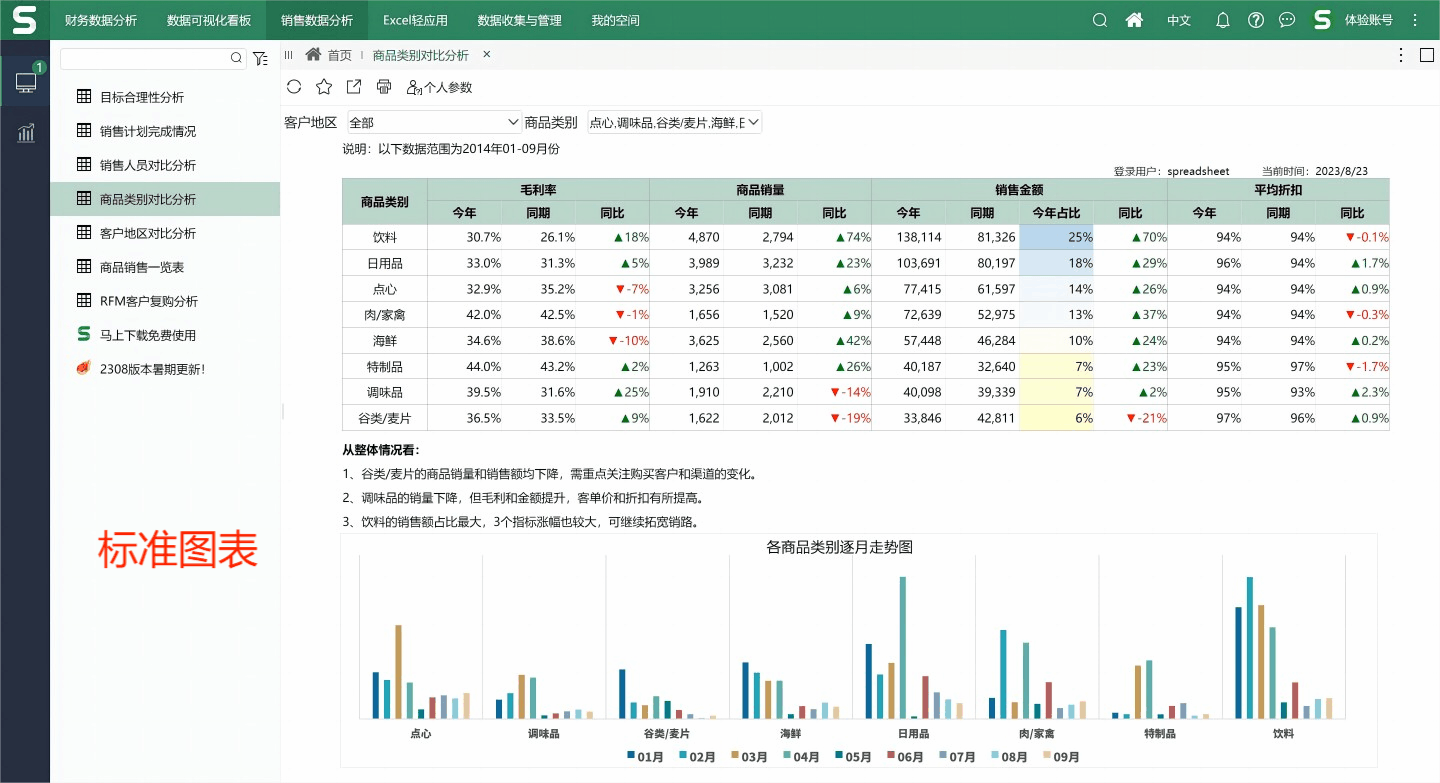
Task: Open 个人参数 settings
Action: tap(440, 87)
